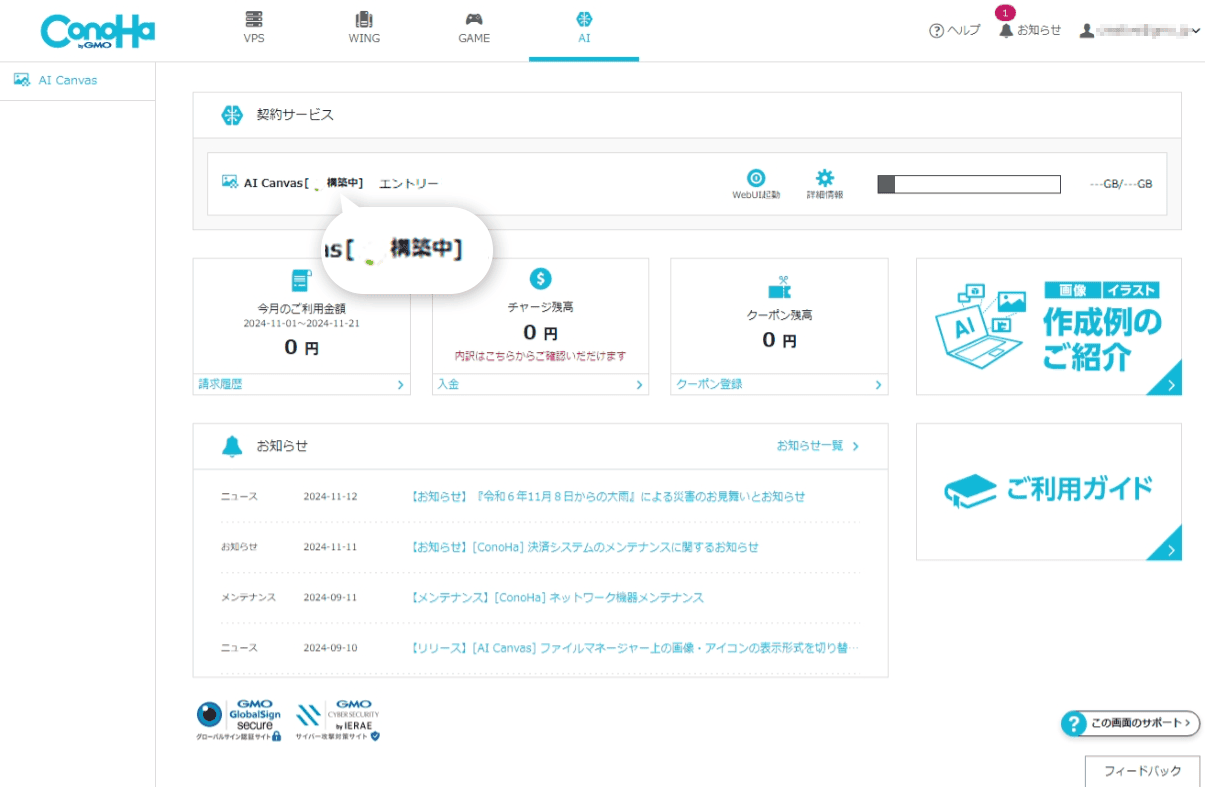1205x787 pixels.
Task: Open the 作成例のご紹介 banner
Action: [1048, 326]
